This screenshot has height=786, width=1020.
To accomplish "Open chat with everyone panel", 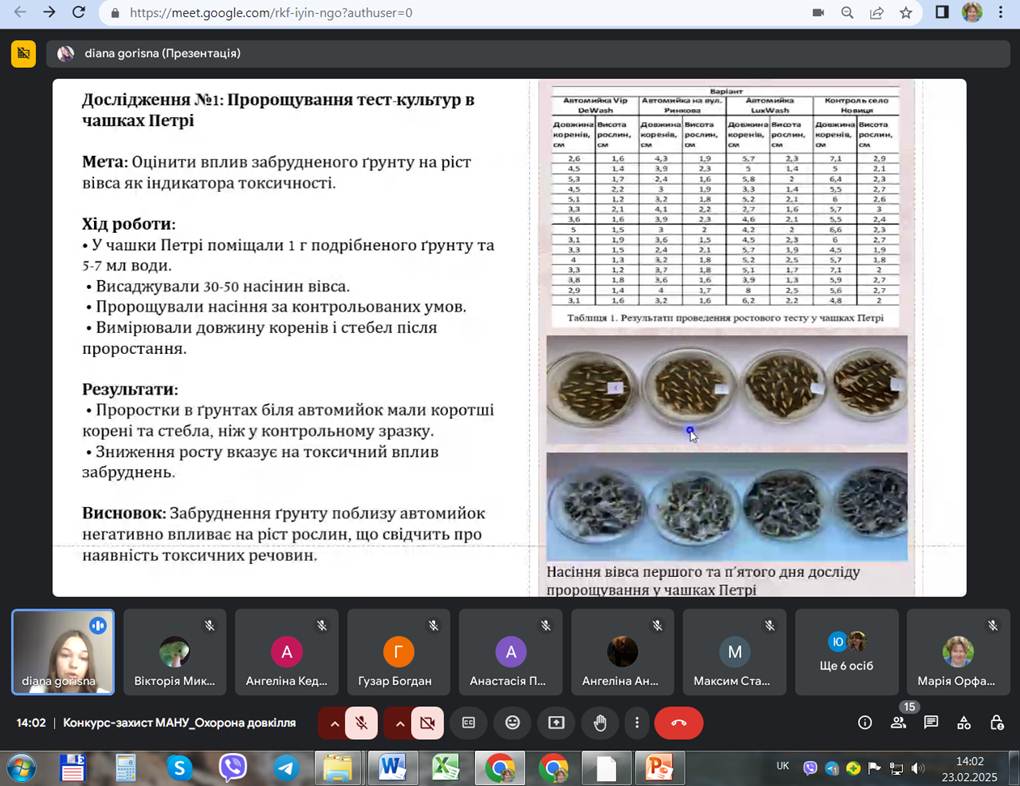I will [931, 723].
